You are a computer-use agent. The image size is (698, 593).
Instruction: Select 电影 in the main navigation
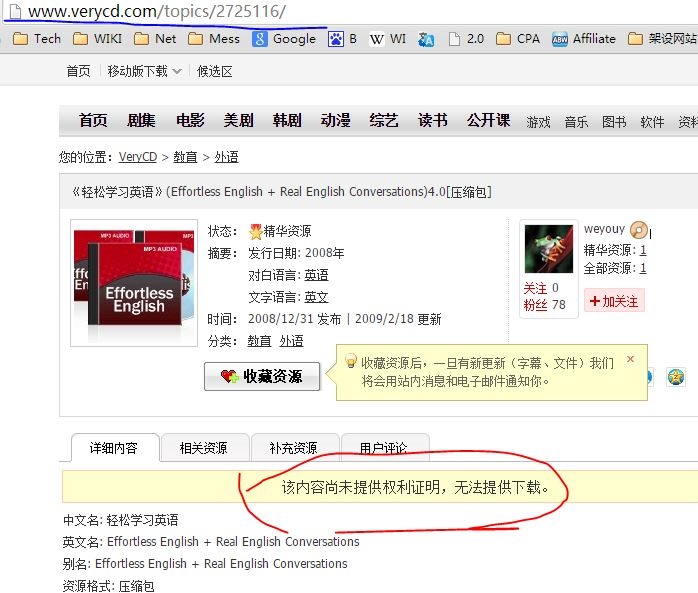click(x=190, y=120)
